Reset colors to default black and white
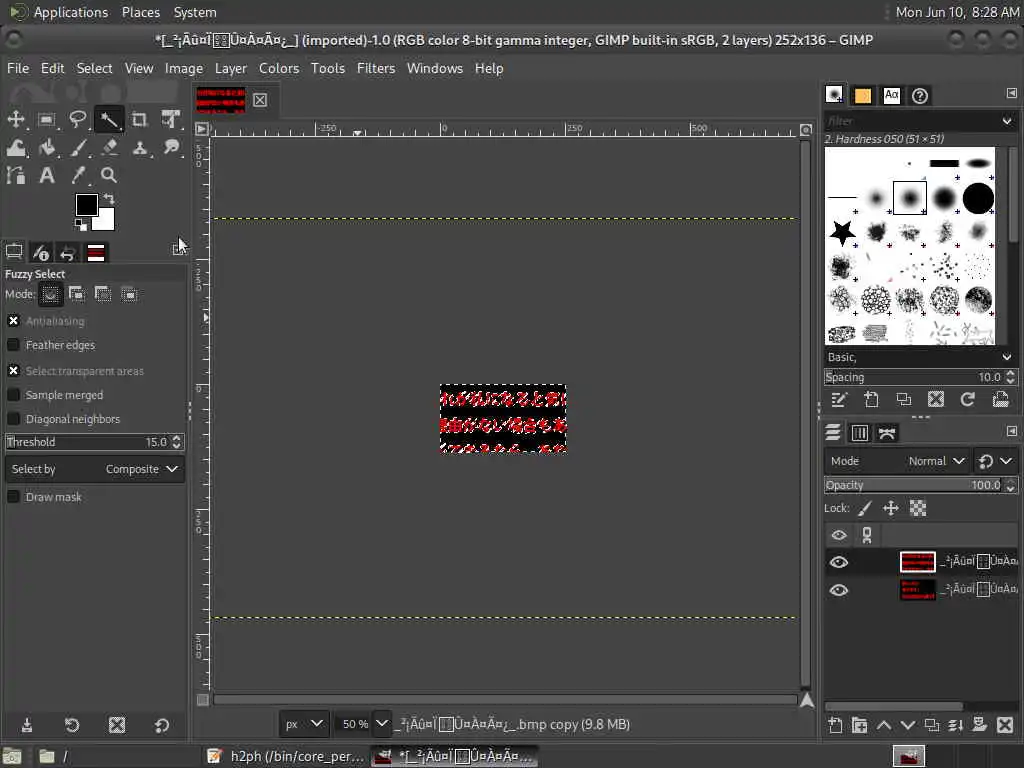 [x=80, y=225]
